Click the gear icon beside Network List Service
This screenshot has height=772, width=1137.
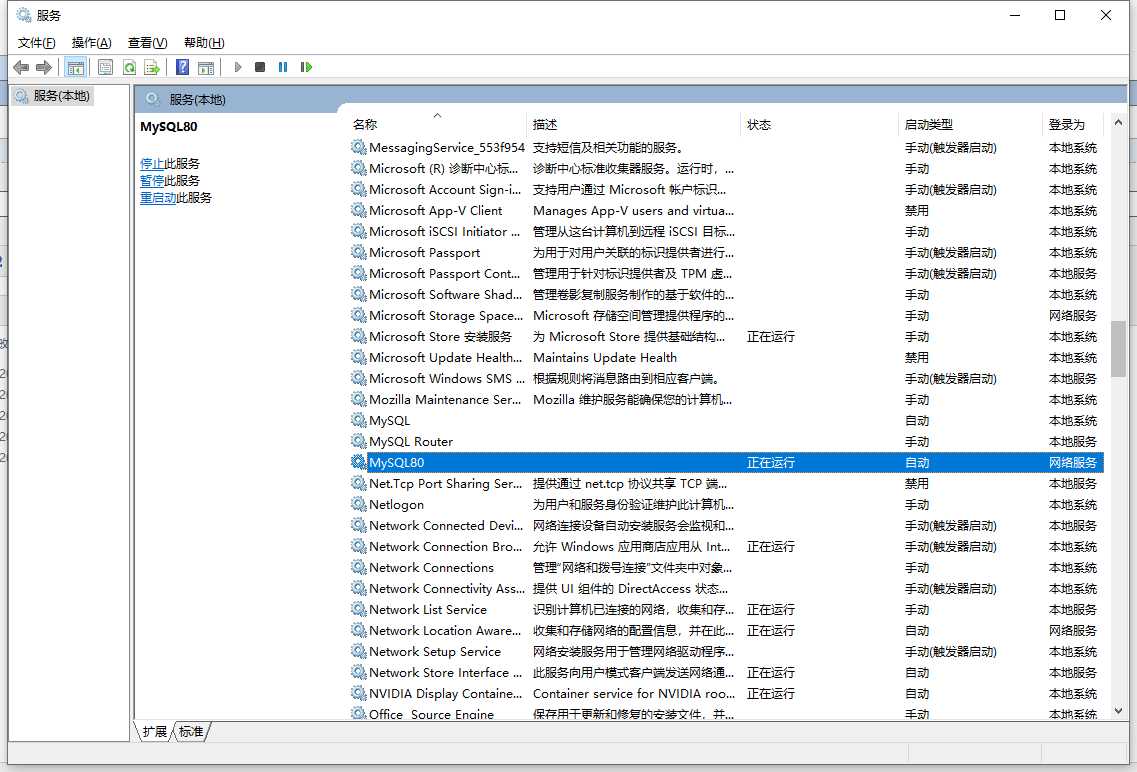(x=358, y=609)
